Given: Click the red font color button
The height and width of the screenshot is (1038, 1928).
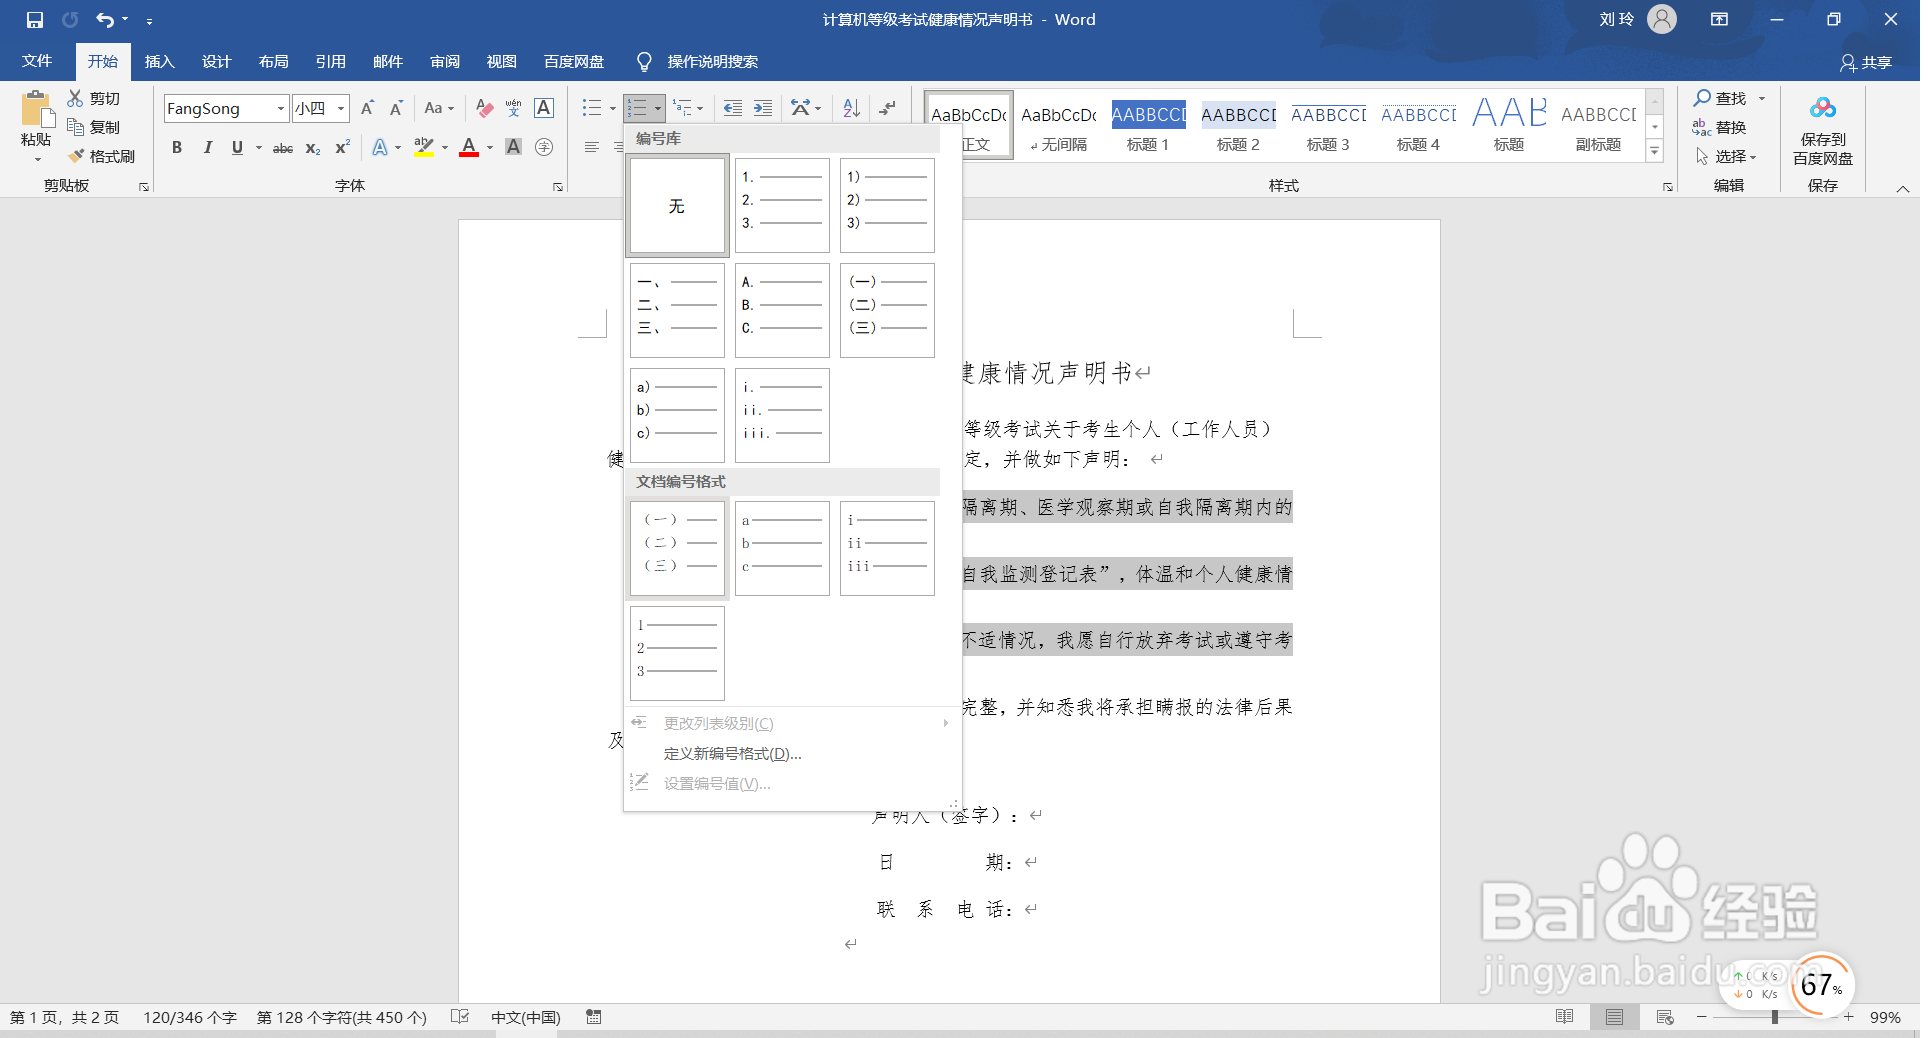Looking at the screenshot, I should tap(468, 147).
